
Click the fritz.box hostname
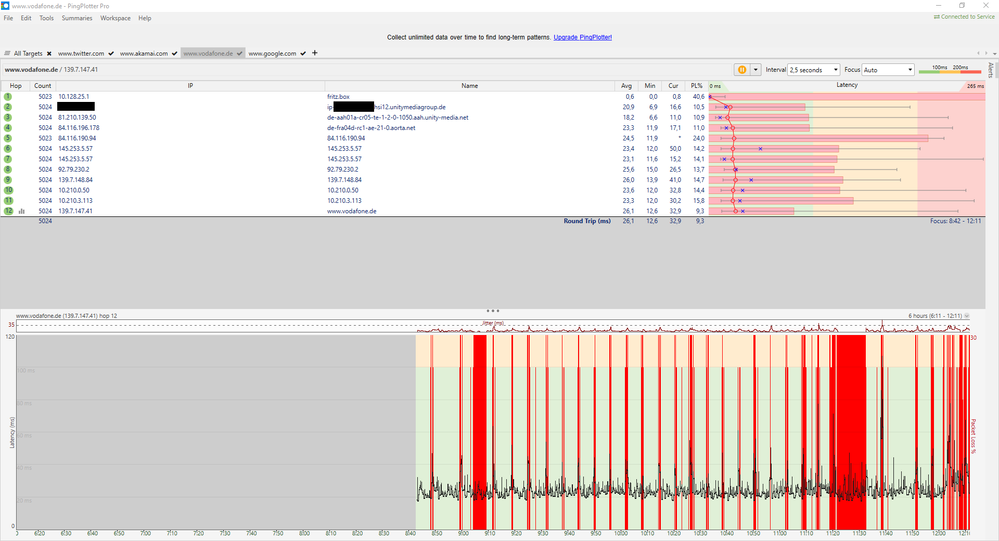[338, 96]
